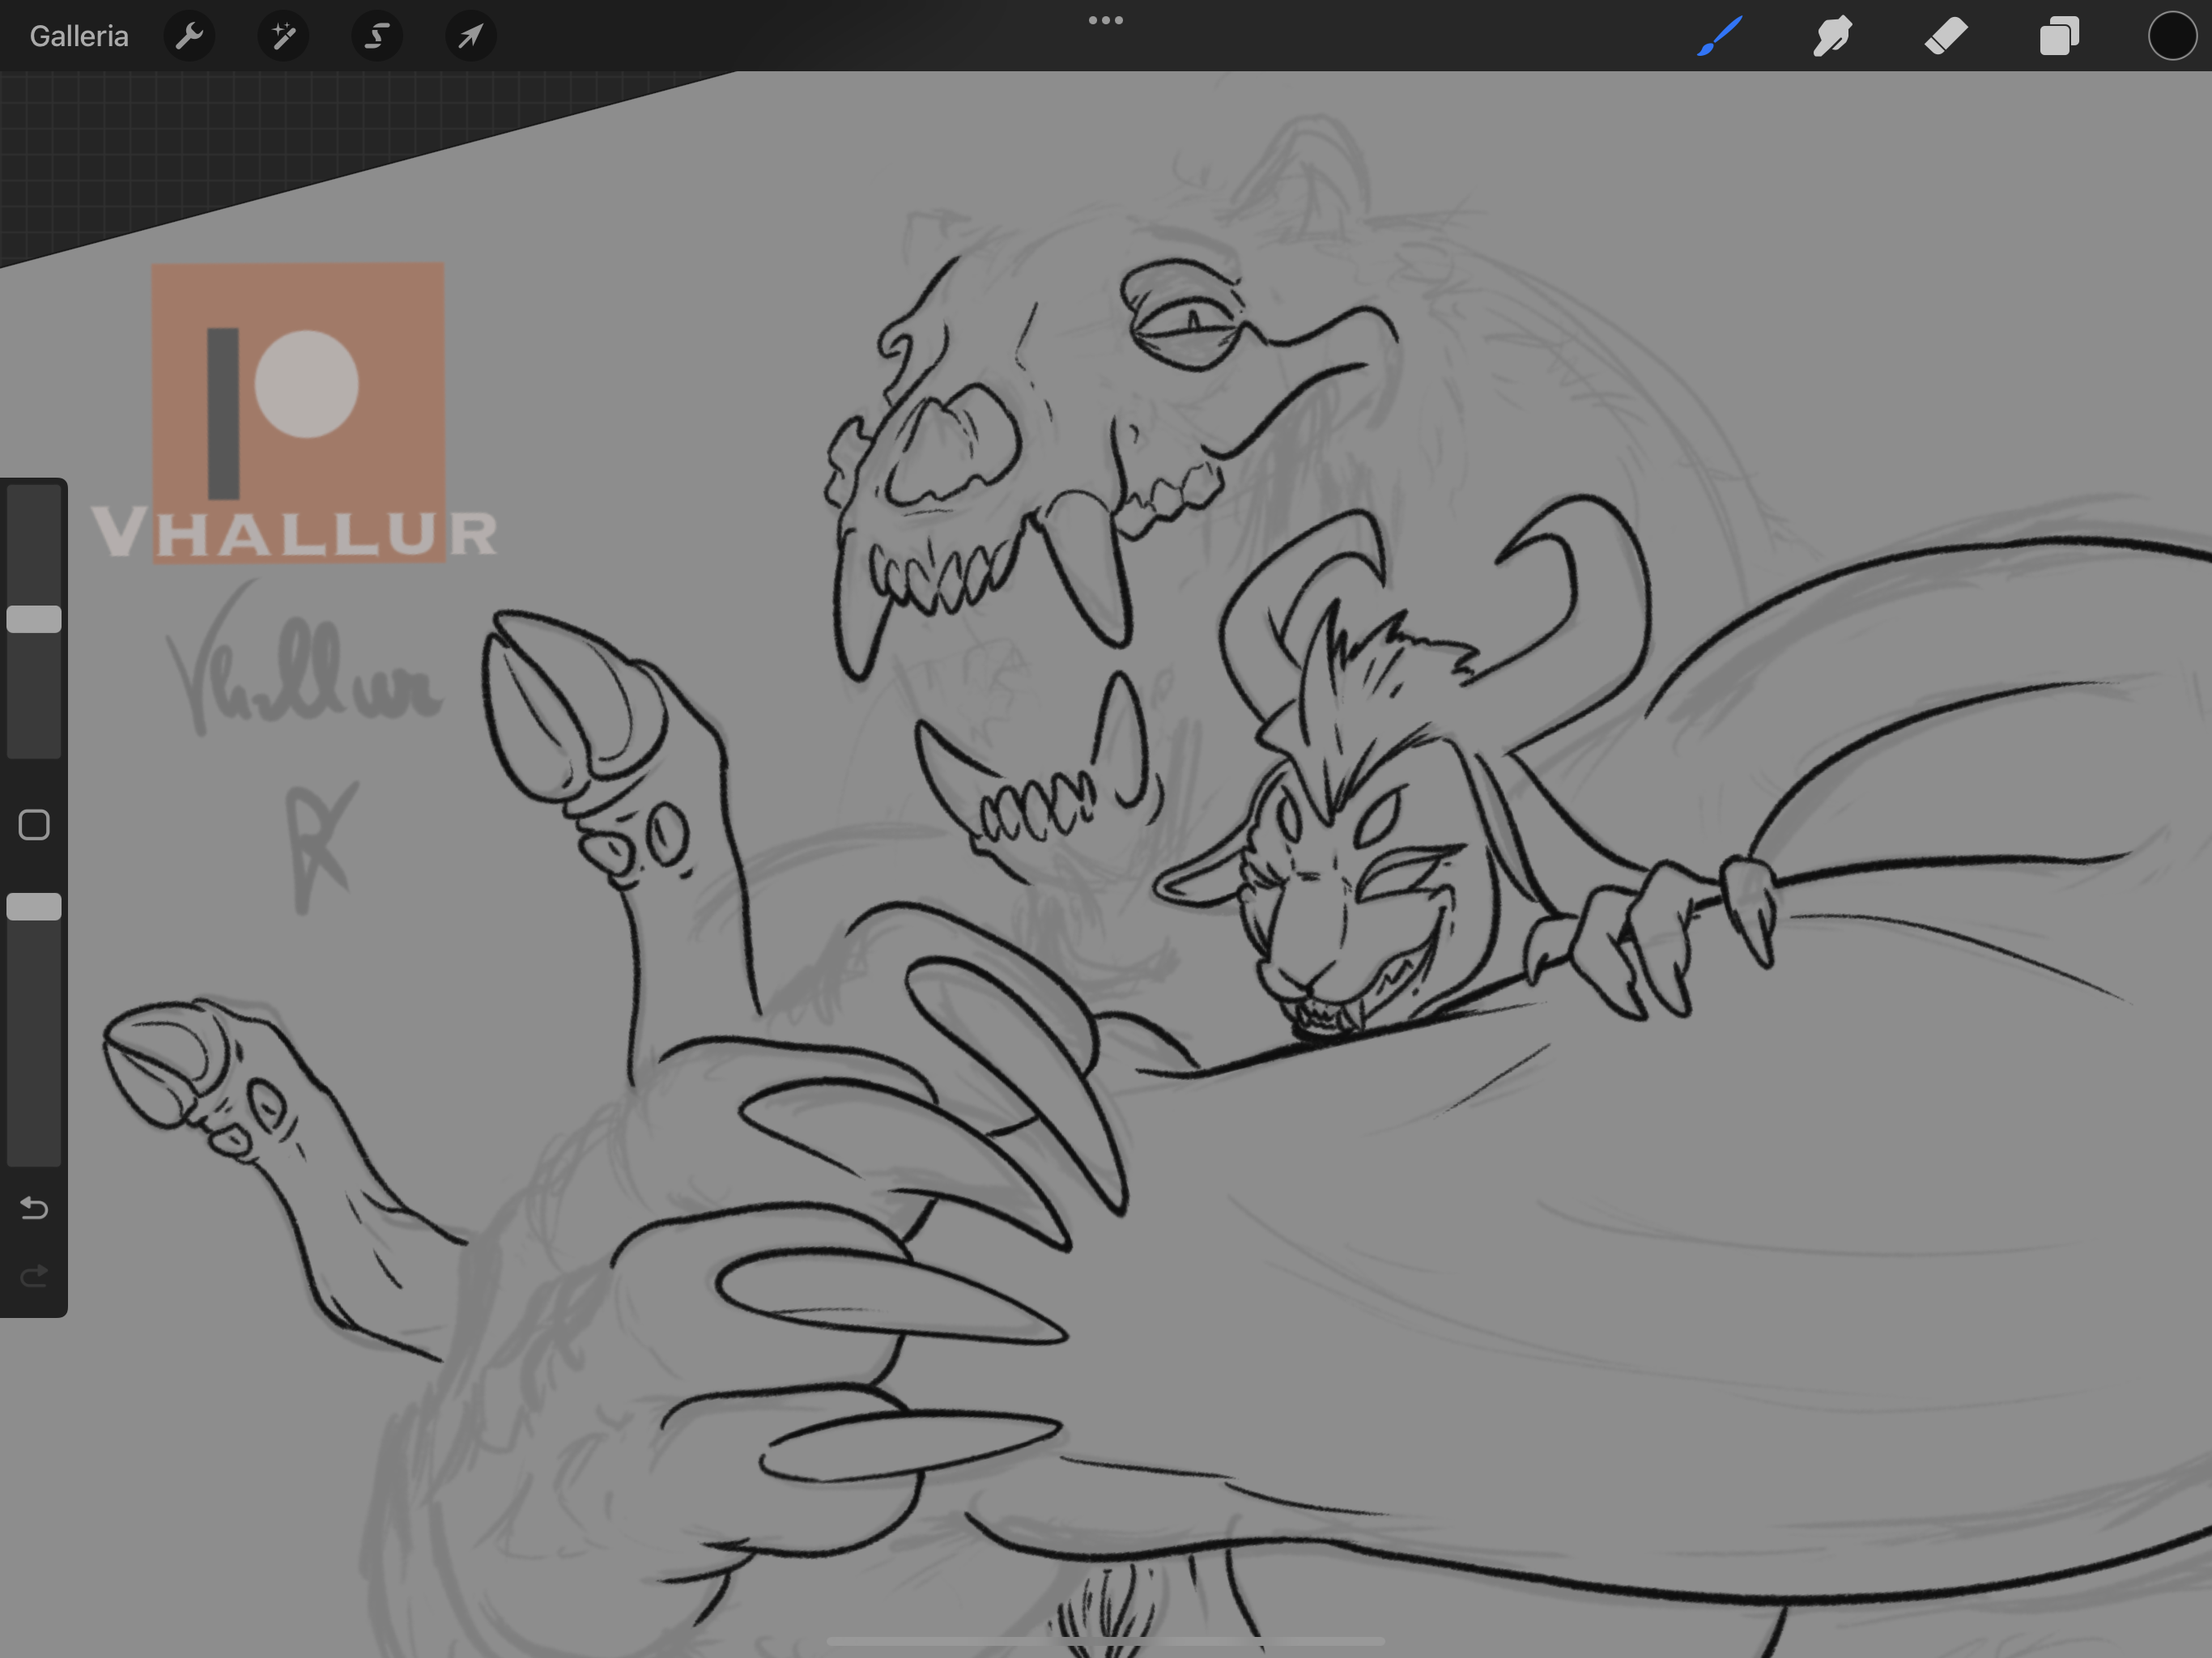The width and height of the screenshot is (2212, 1658).
Task: Activate the Transform arrow tool
Action: 470,36
